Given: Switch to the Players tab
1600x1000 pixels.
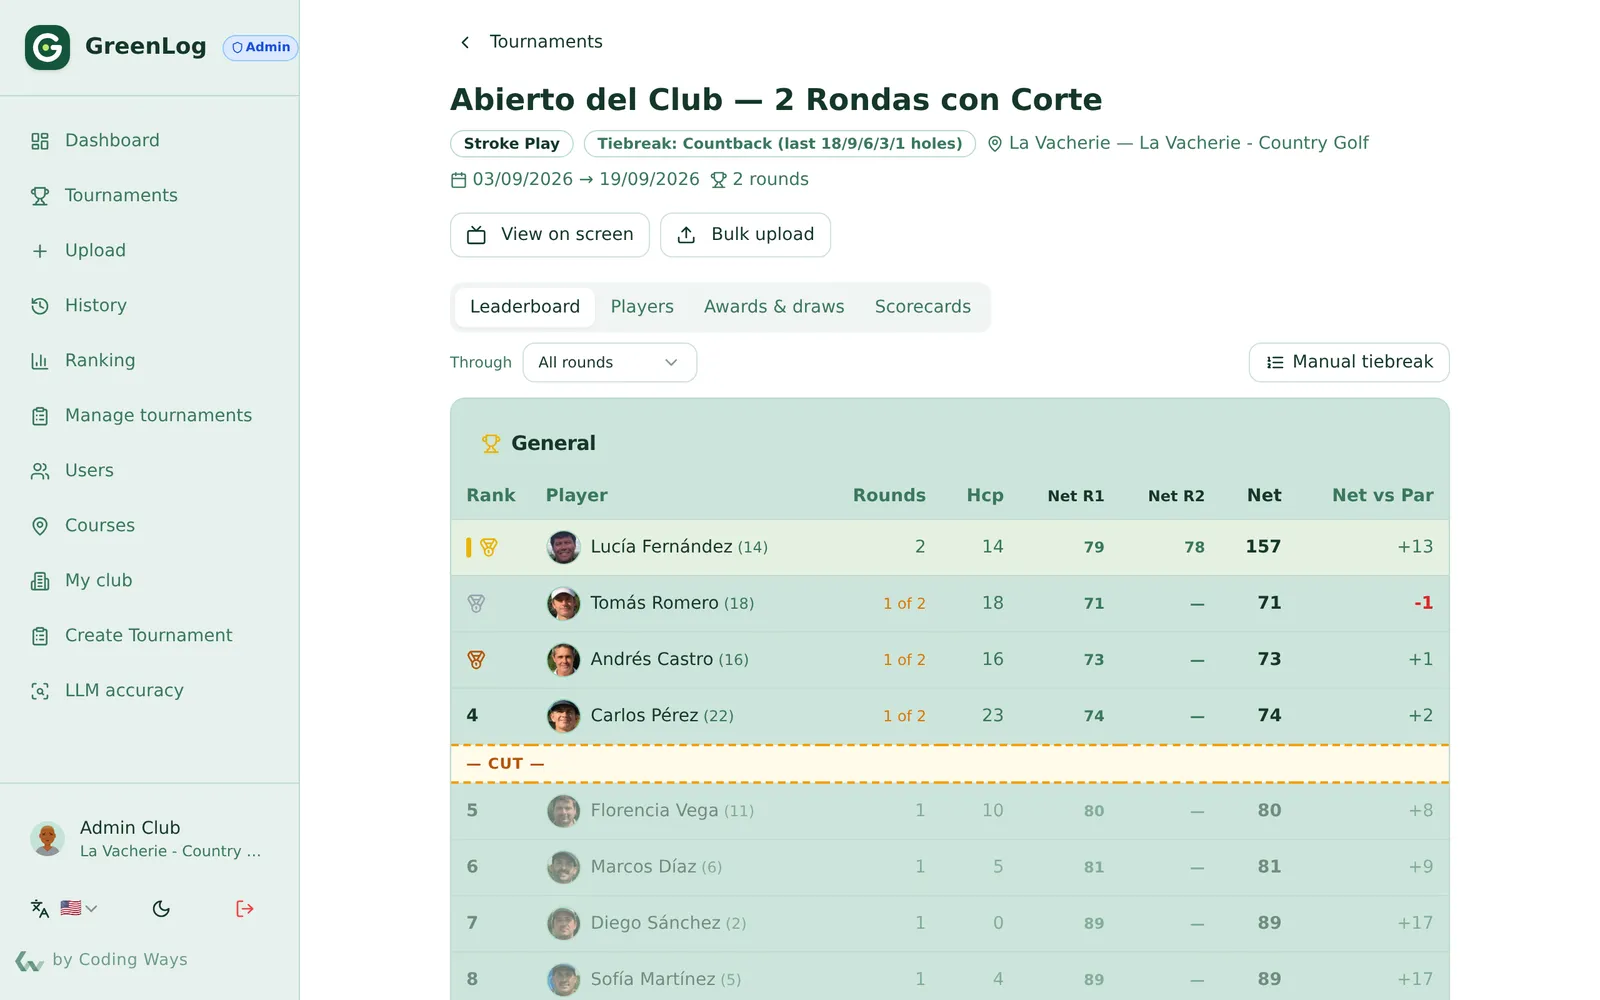Looking at the screenshot, I should (642, 307).
